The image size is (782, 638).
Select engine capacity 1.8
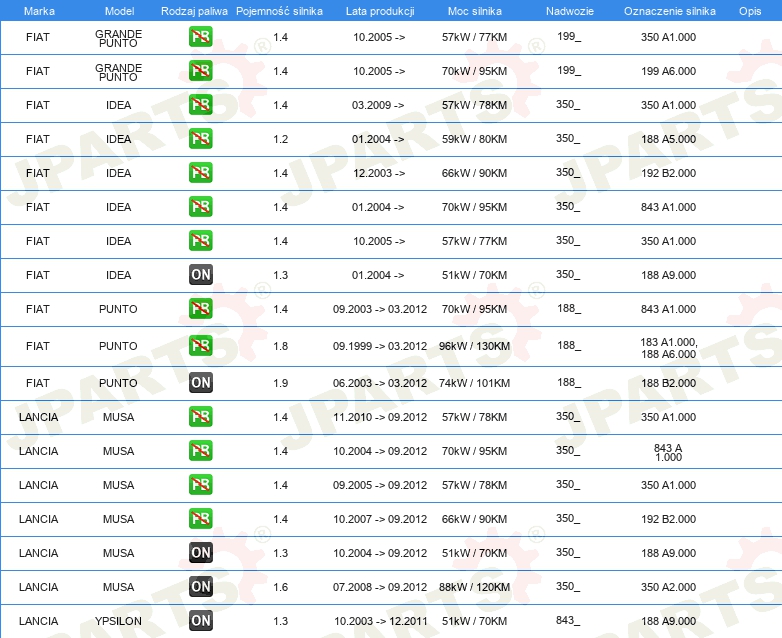click(x=280, y=346)
